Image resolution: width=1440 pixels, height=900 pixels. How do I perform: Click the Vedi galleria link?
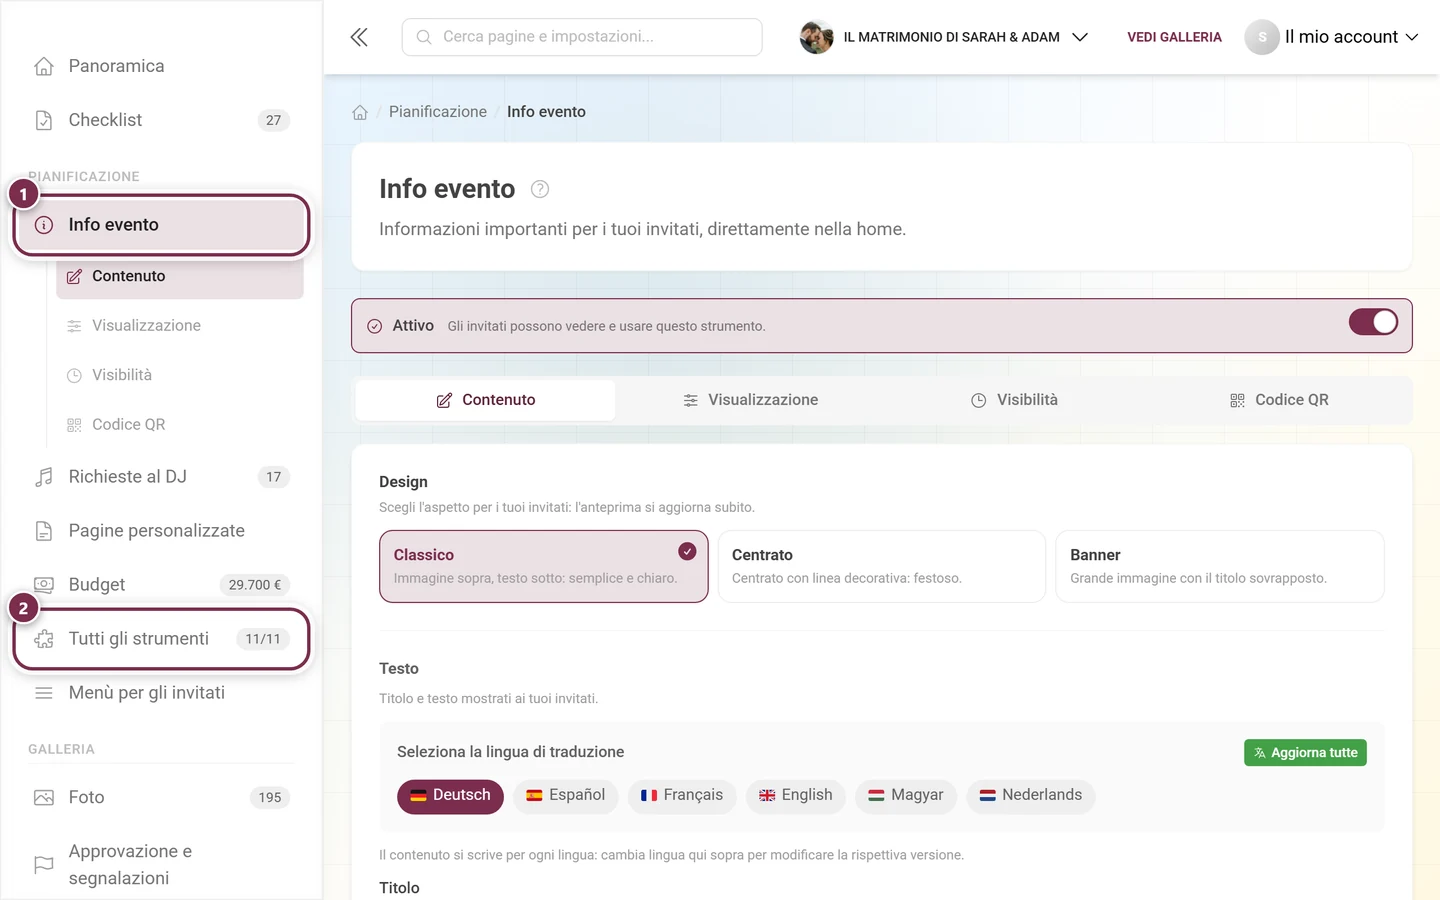[1174, 37]
